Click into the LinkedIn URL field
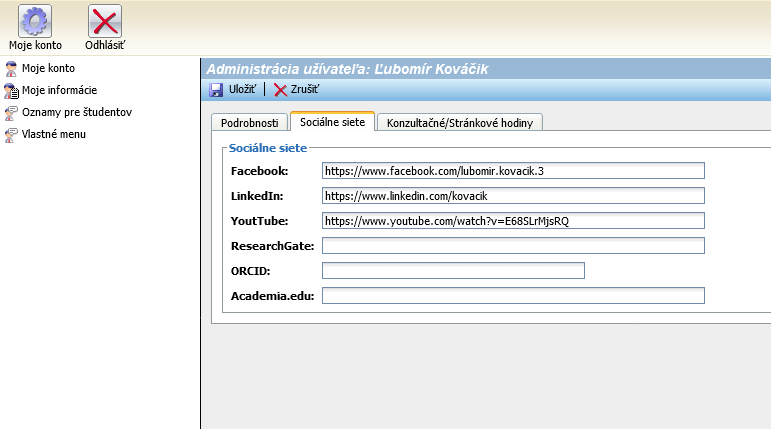Image resolution: width=771 pixels, height=429 pixels. pos(513,196)
